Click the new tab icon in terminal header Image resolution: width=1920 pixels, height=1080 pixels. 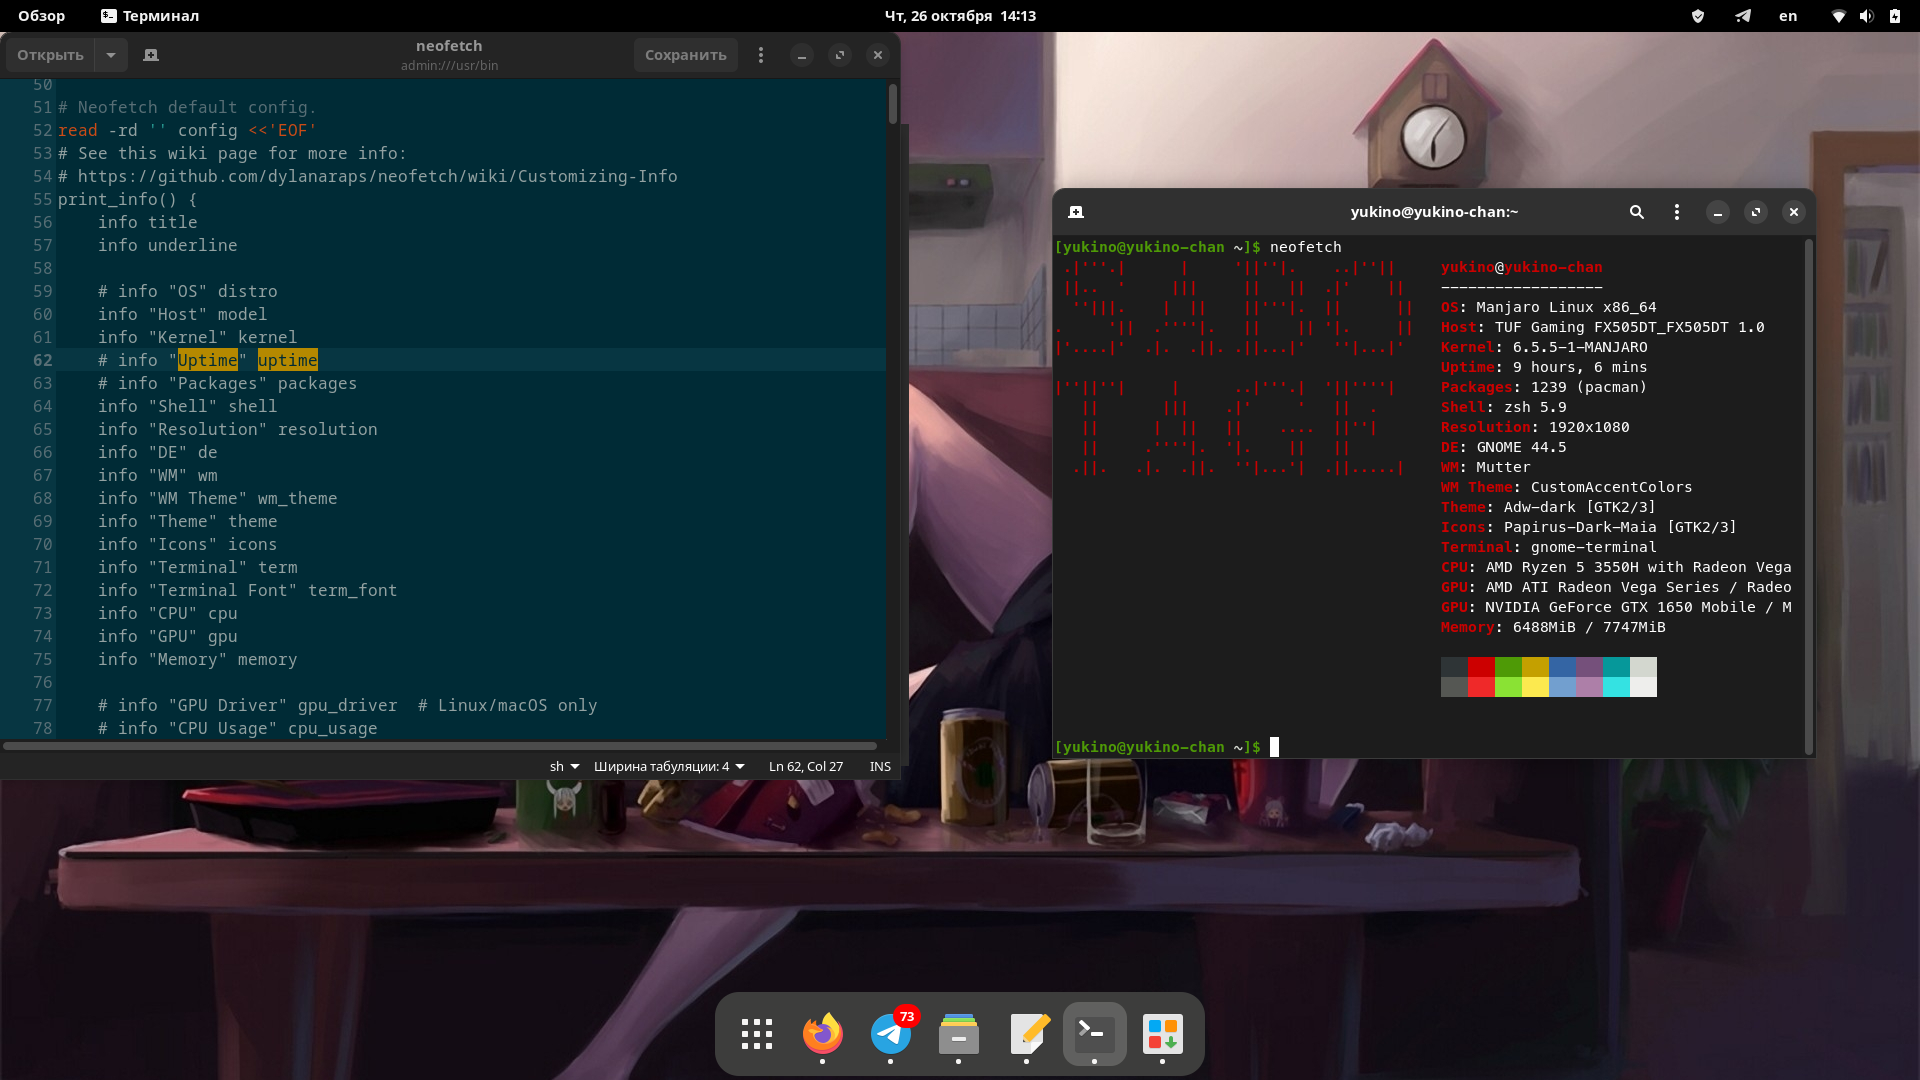(x=1076, y=212)
